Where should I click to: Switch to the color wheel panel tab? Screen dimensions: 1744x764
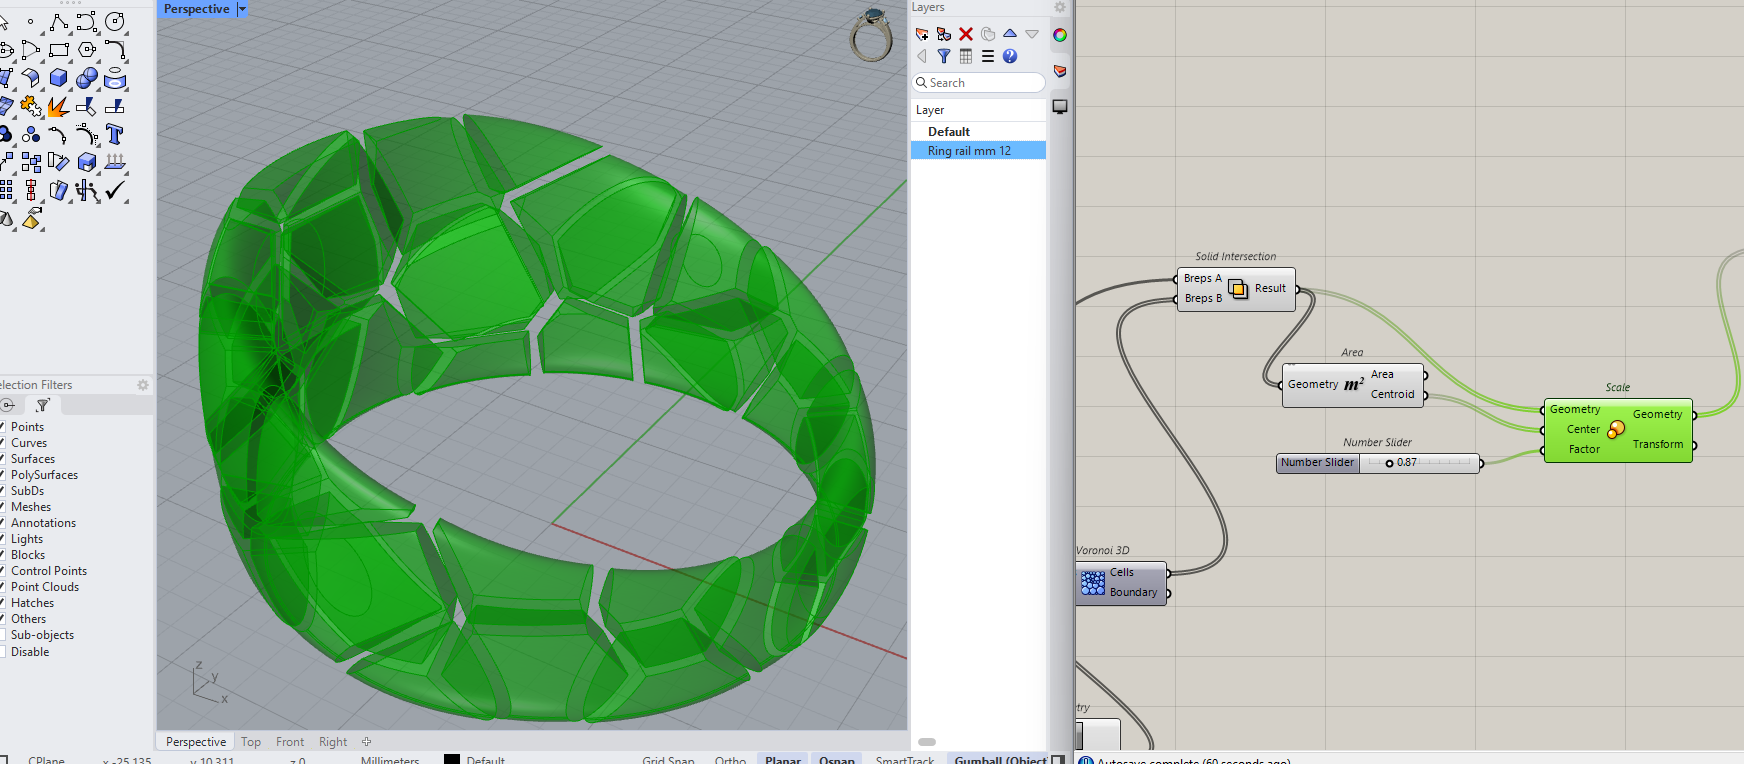click(x=1060, y=35)
